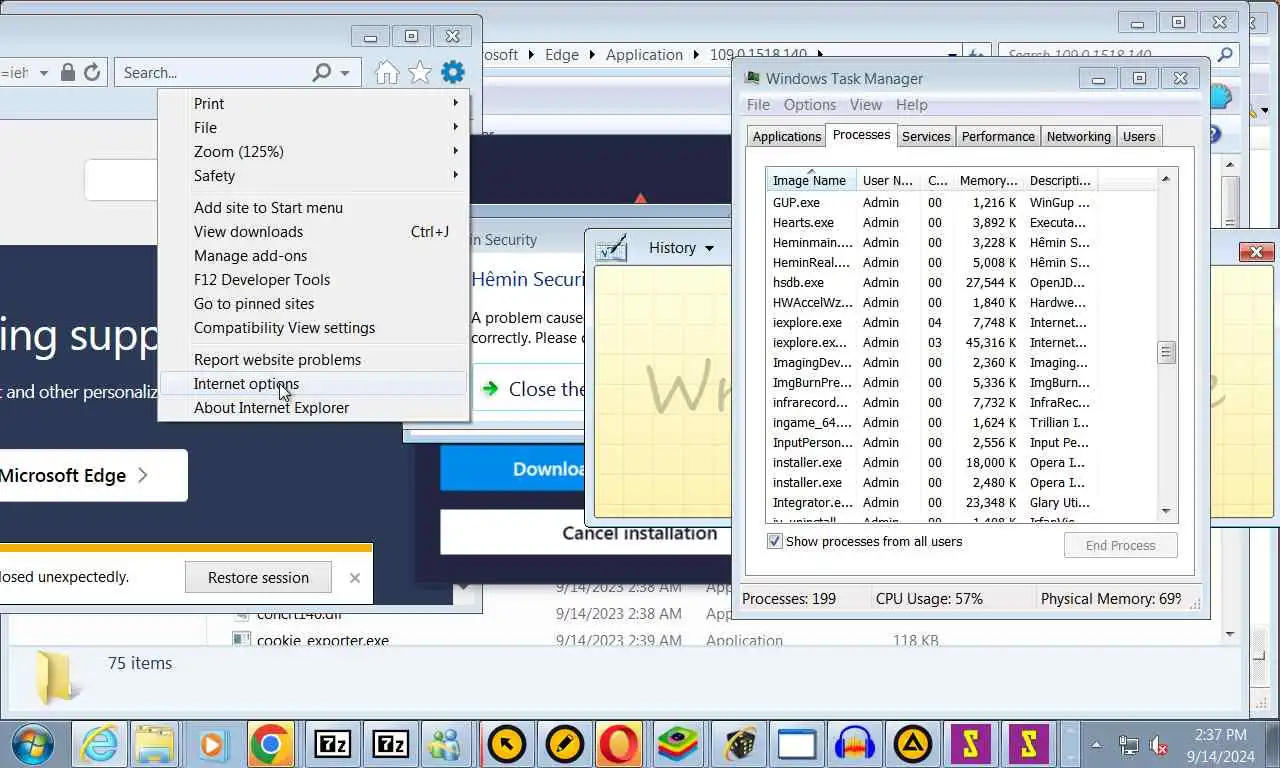Click the End Process button
Image resolution: width=1280 pixels, height=768 pixels.
pyautogui.click(x=1120, y=545)
